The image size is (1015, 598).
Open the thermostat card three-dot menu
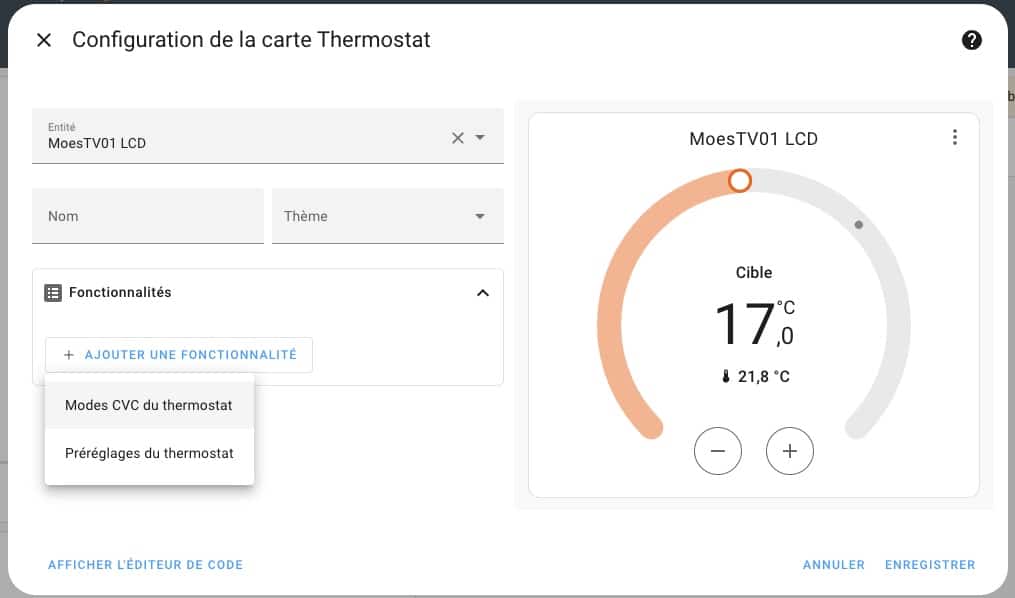coord(955,138)
